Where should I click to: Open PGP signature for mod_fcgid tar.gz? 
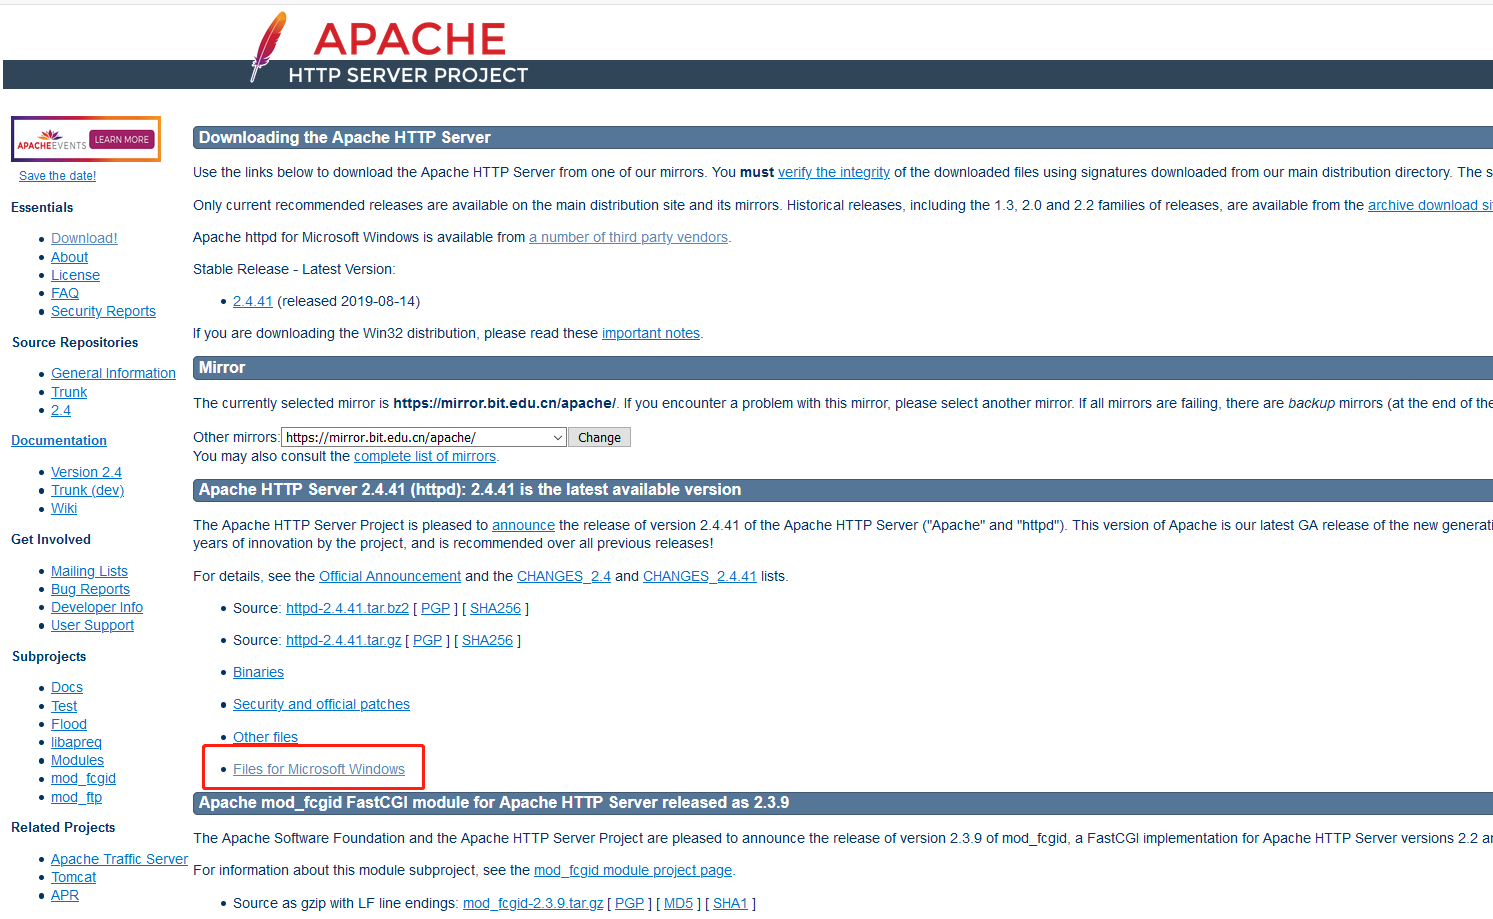point(629,903)
